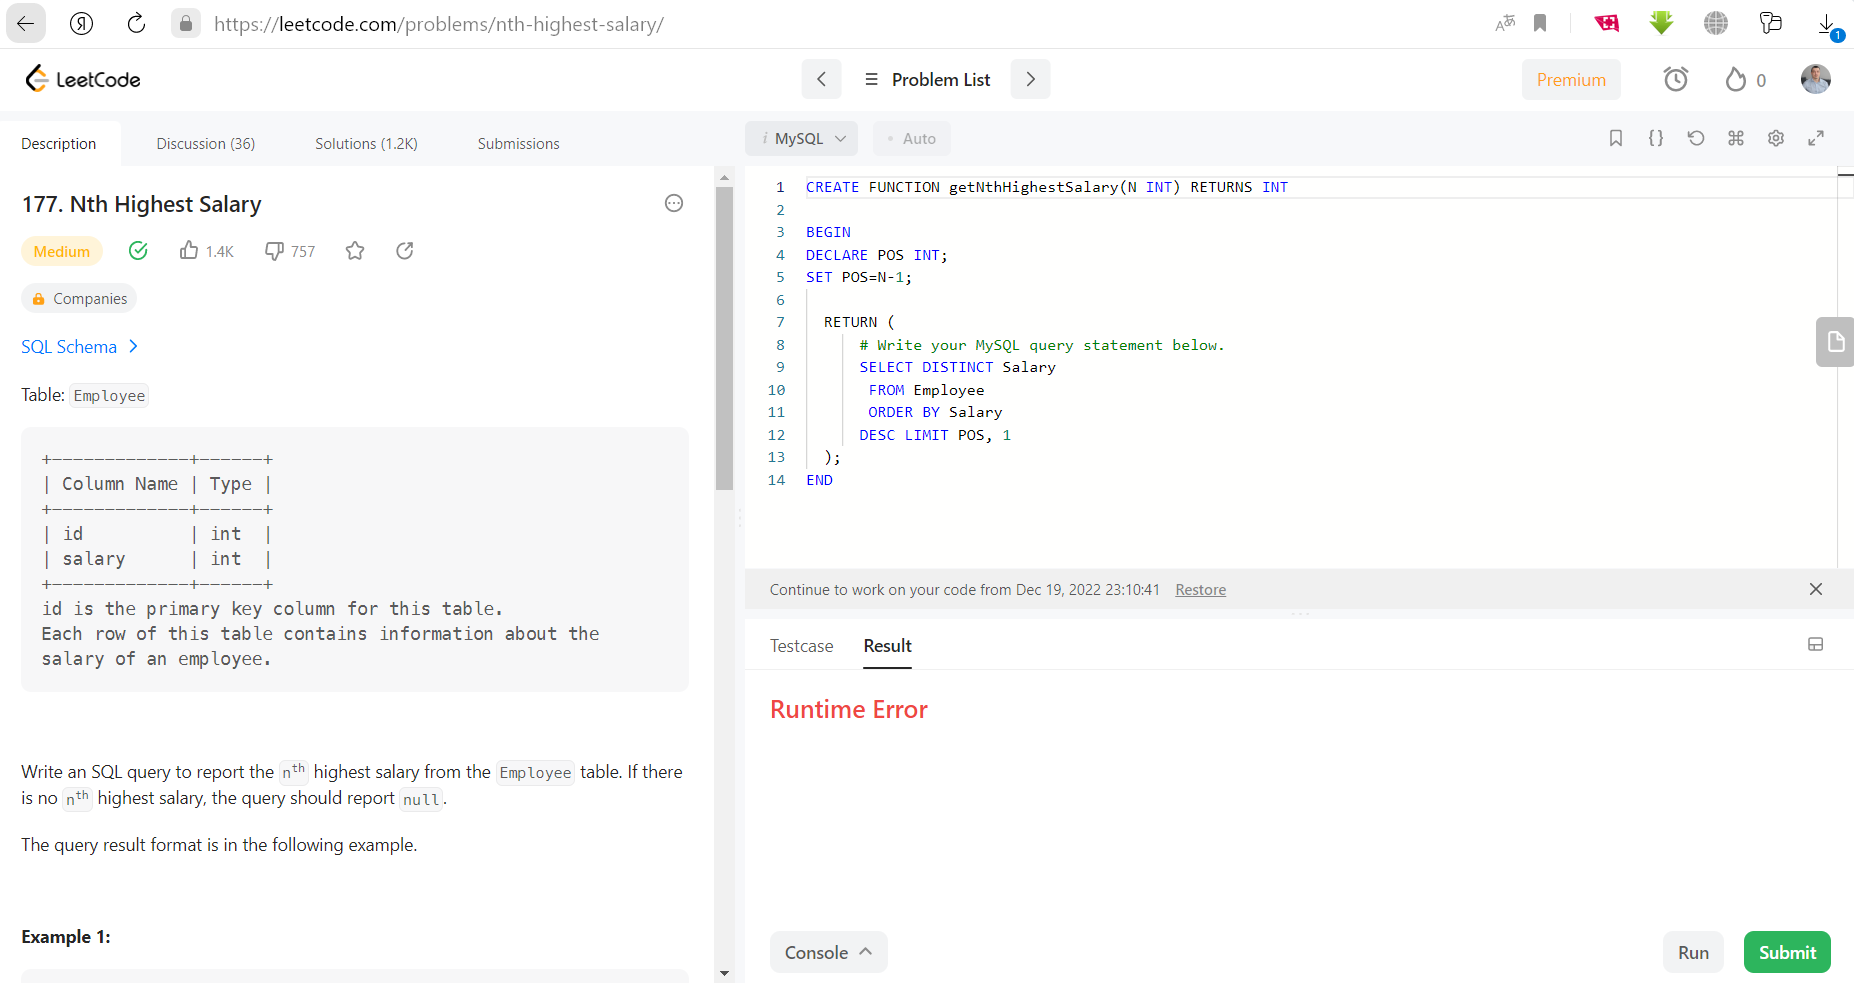
Task: Switch to the Testcase tab
Action: pos(802,646)
